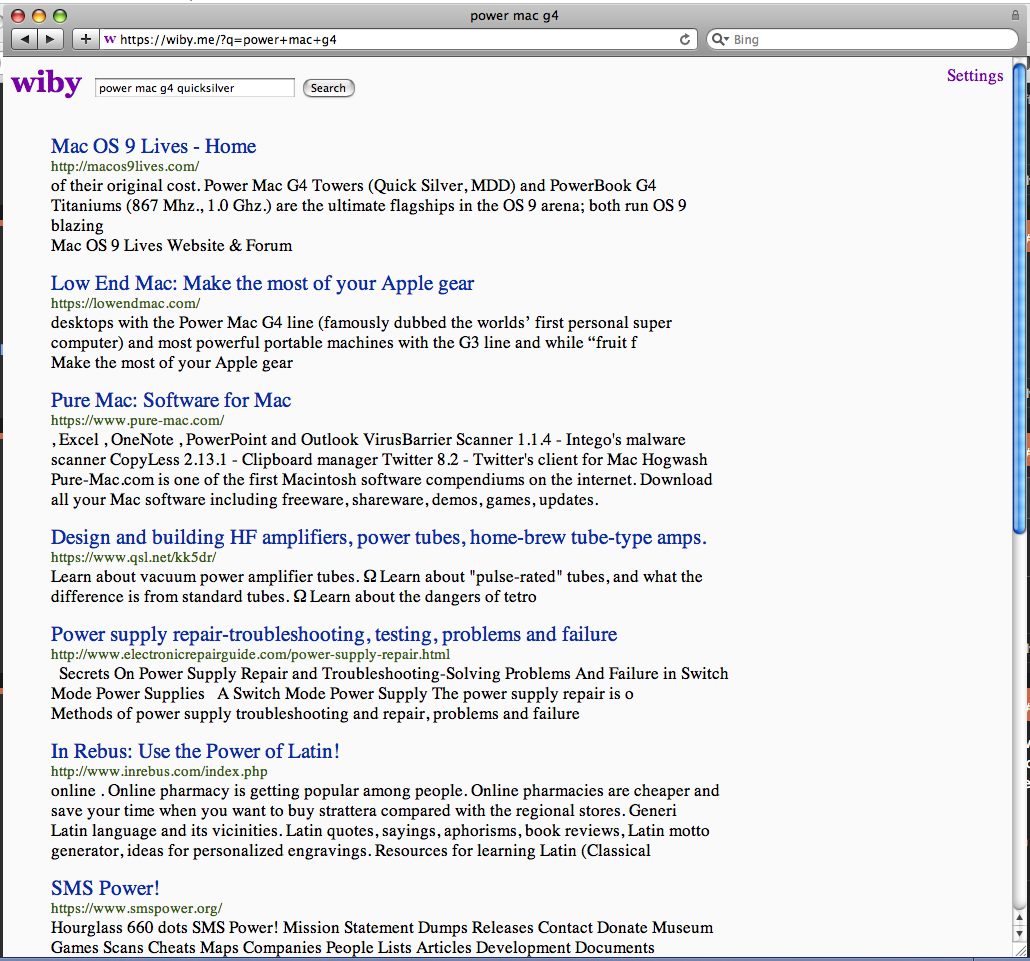The width and height of the screenshot is (1030, 961).
Task: Open the Bing search magnifier dropdown
Action: tap(721, 39)
